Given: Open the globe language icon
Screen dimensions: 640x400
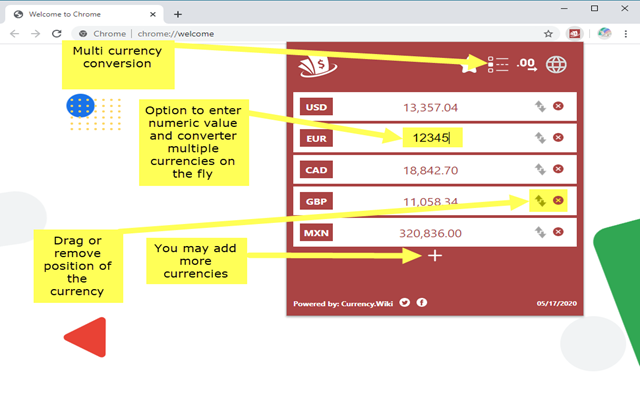Looking at the screenshot, I should (x=556, y=64).
